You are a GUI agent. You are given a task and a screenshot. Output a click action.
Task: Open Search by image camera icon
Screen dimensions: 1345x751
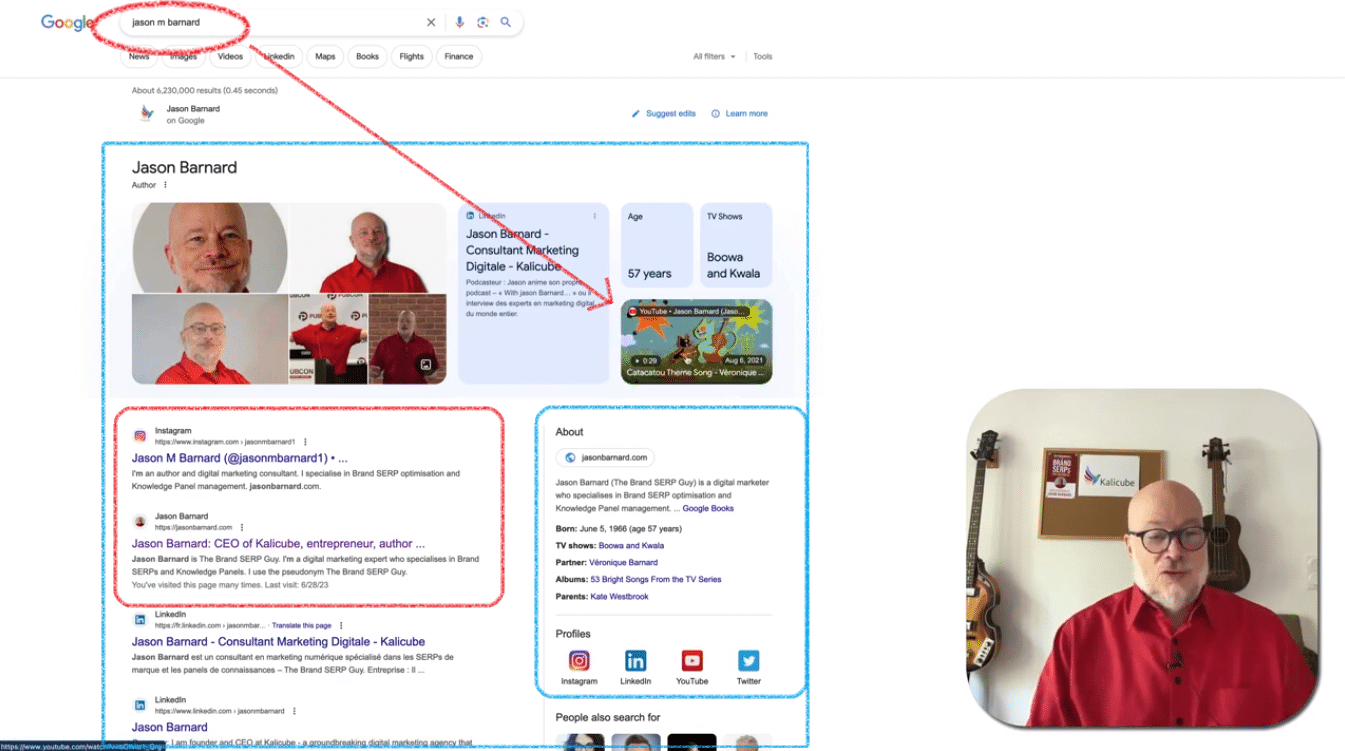pos(483,22)
